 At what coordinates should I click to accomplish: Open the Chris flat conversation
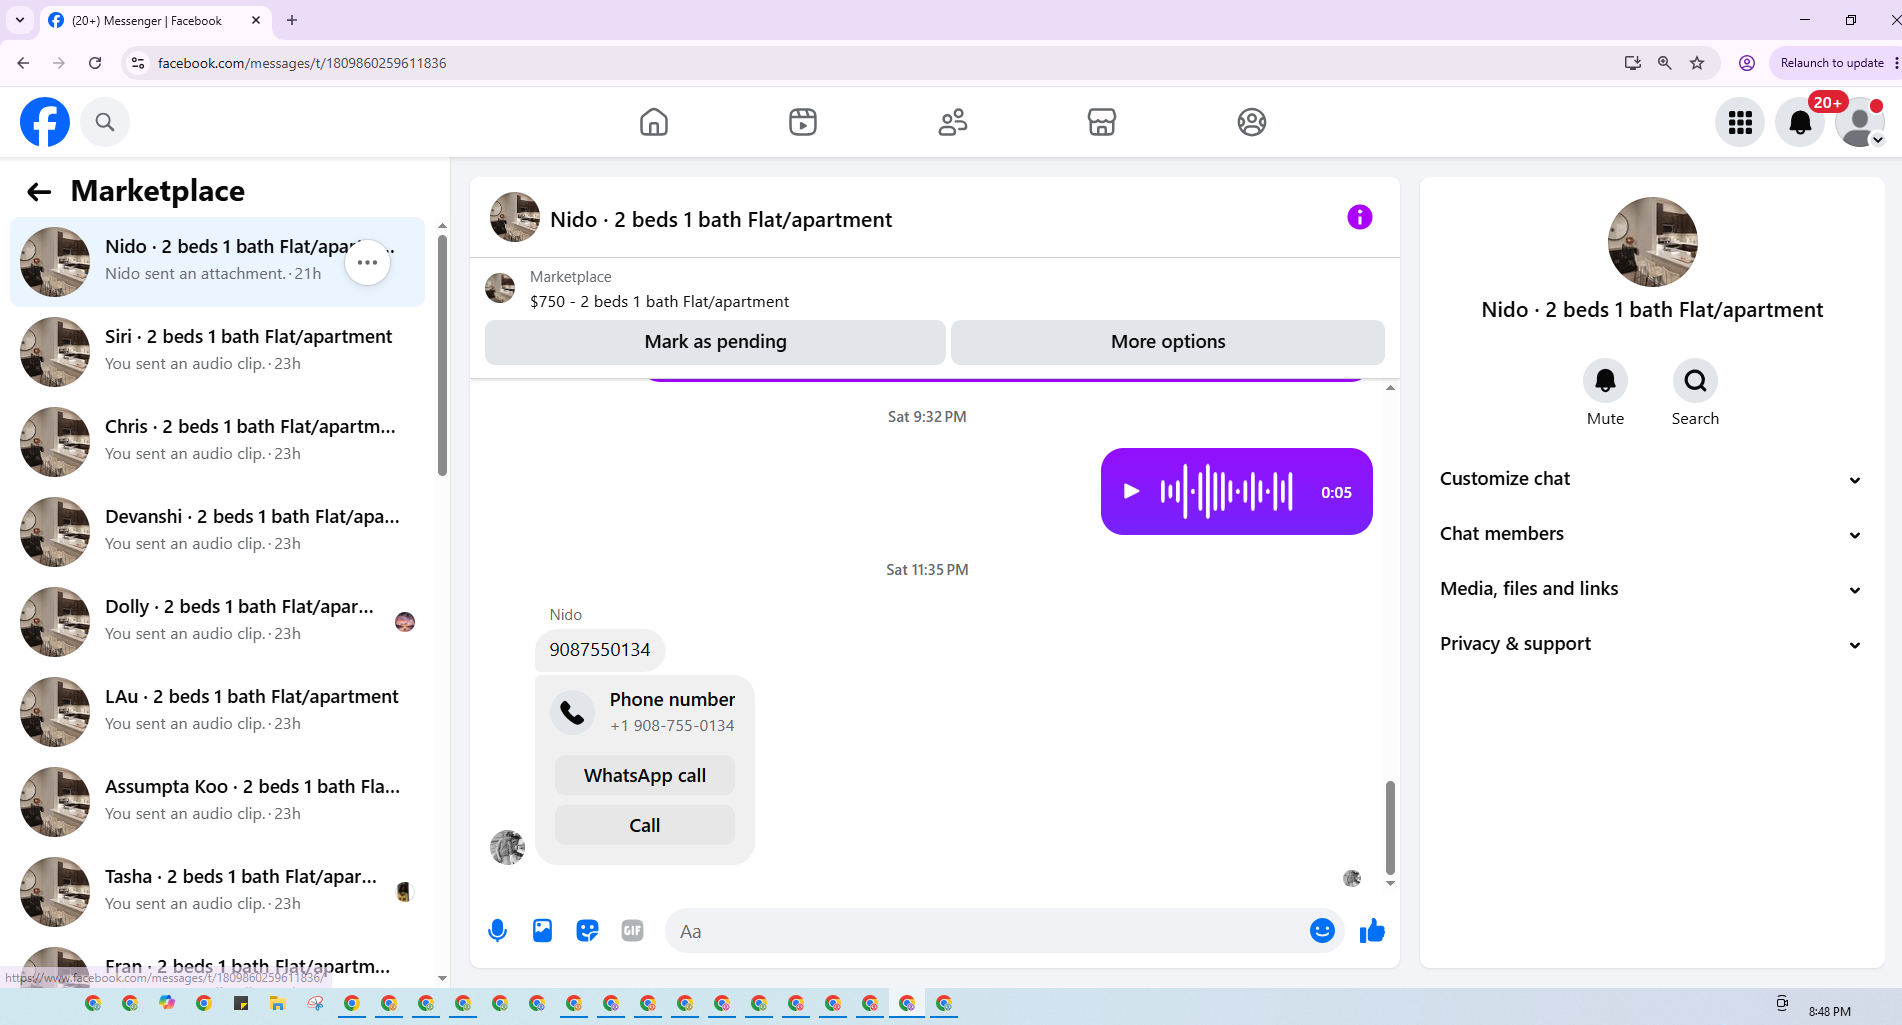click(217, 442)
